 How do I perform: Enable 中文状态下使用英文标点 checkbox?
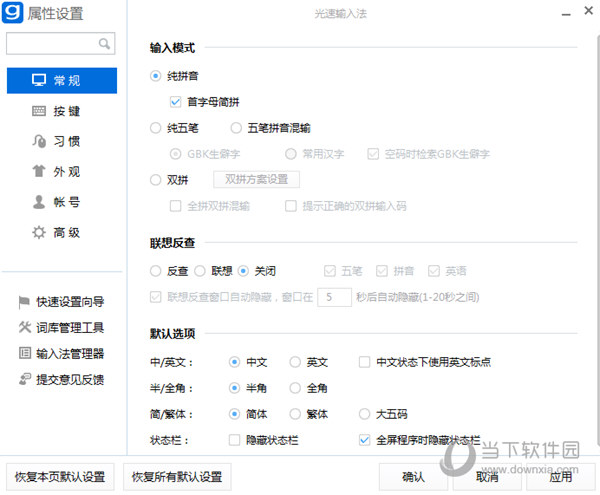pos(364,361)
